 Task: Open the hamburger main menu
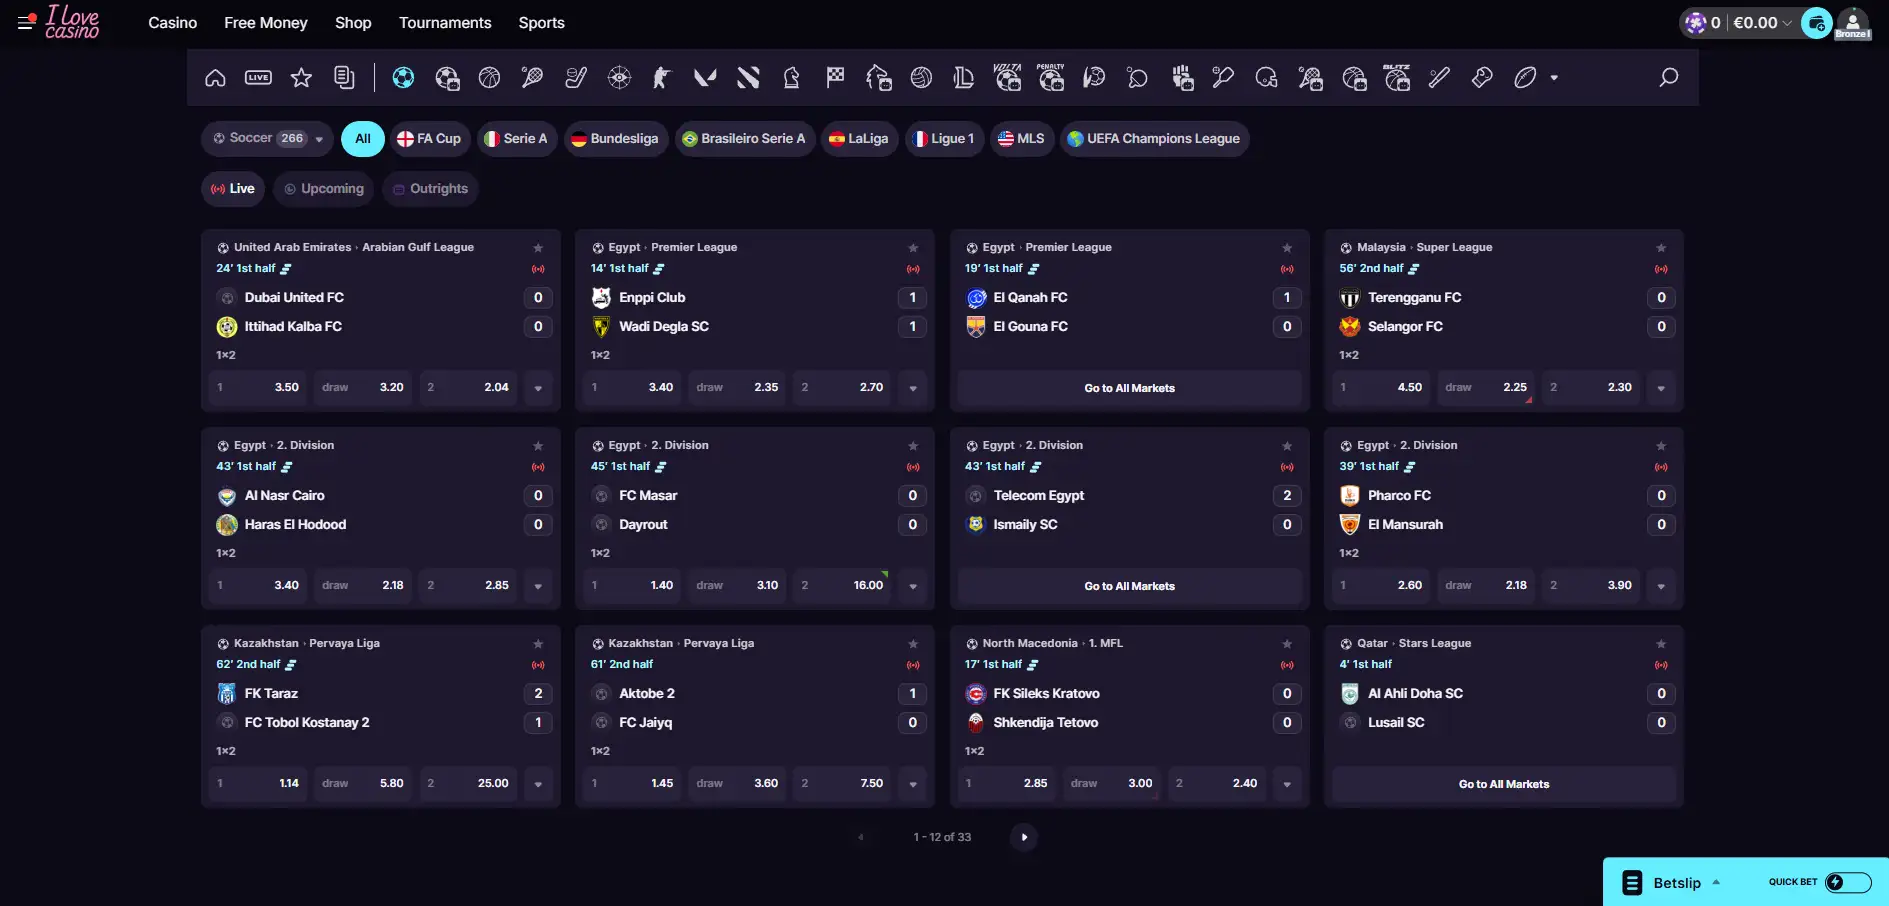point(27,21)
